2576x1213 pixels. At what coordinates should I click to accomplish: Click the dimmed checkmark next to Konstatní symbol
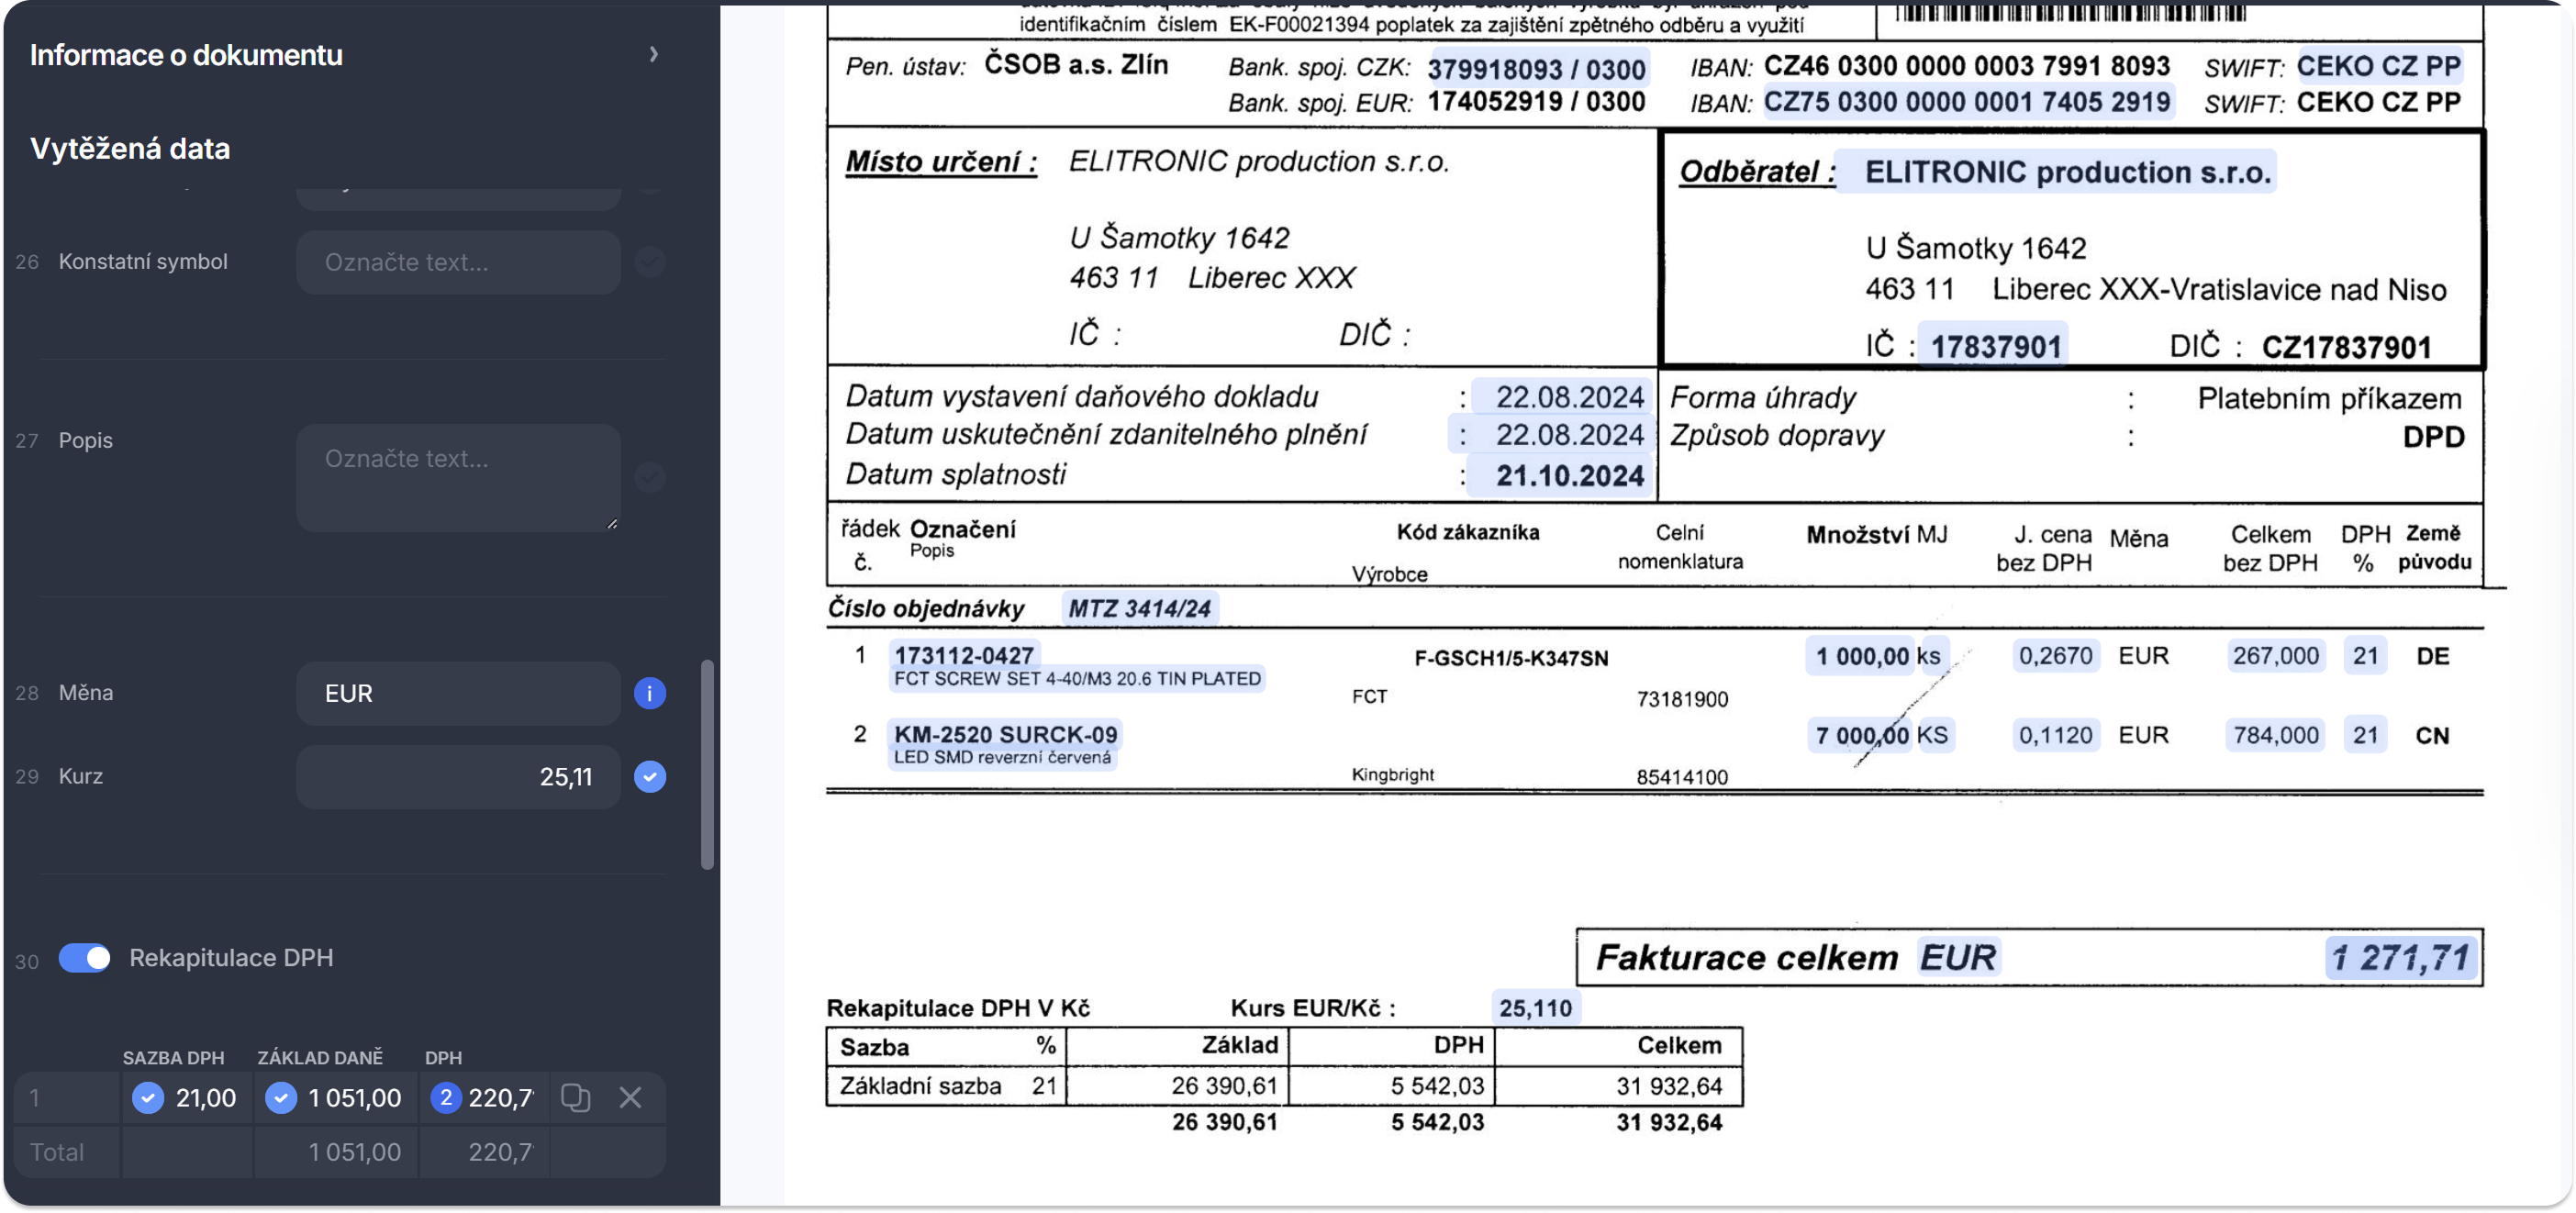(x=649, y=262)
